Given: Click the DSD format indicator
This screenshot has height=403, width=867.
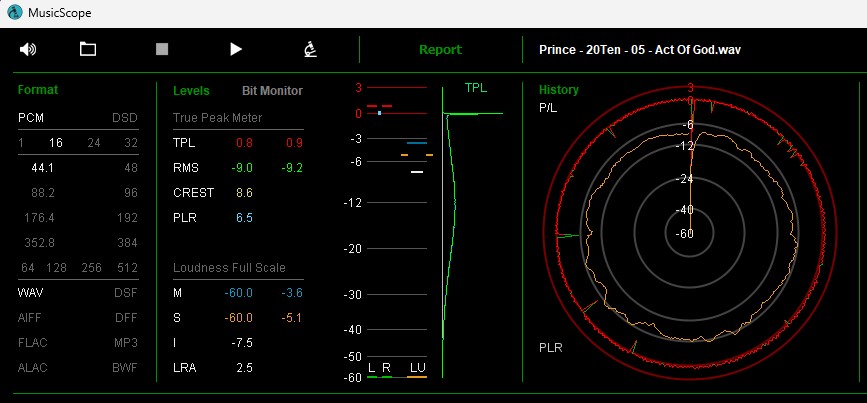Looking at the screenshot, I should (125, 118).
